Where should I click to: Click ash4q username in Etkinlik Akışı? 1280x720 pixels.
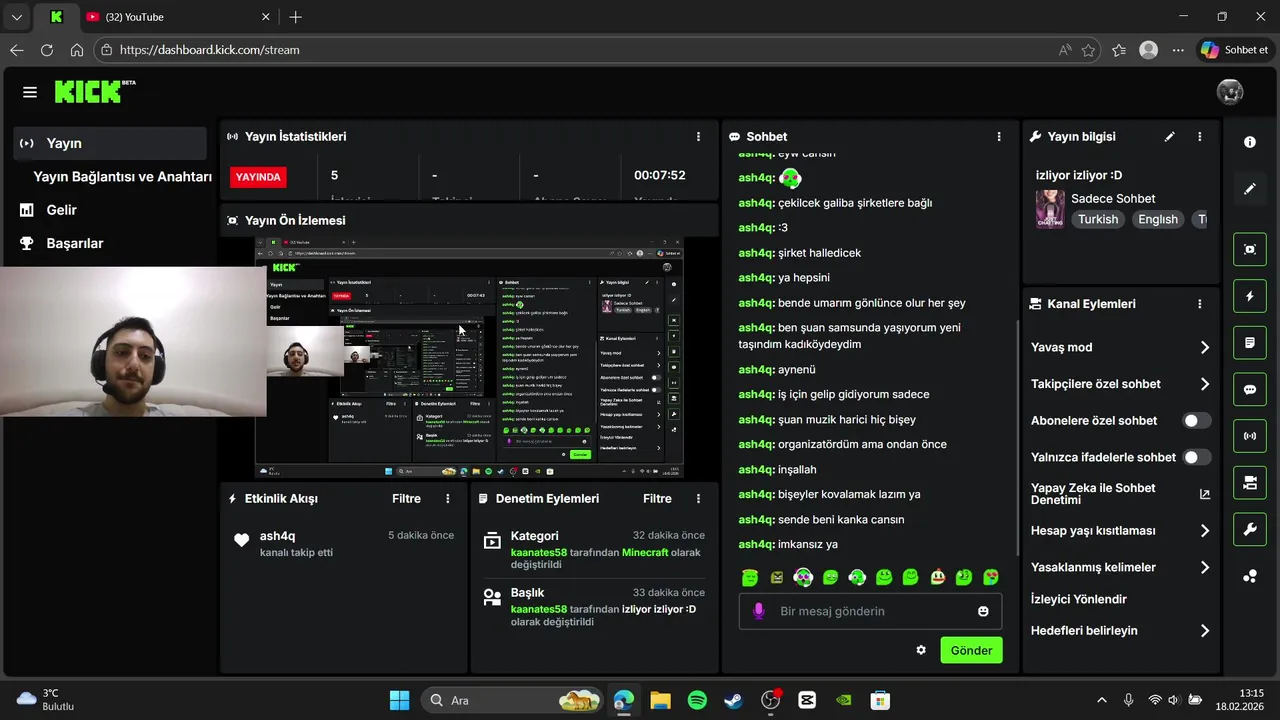(x=277, y=536)
